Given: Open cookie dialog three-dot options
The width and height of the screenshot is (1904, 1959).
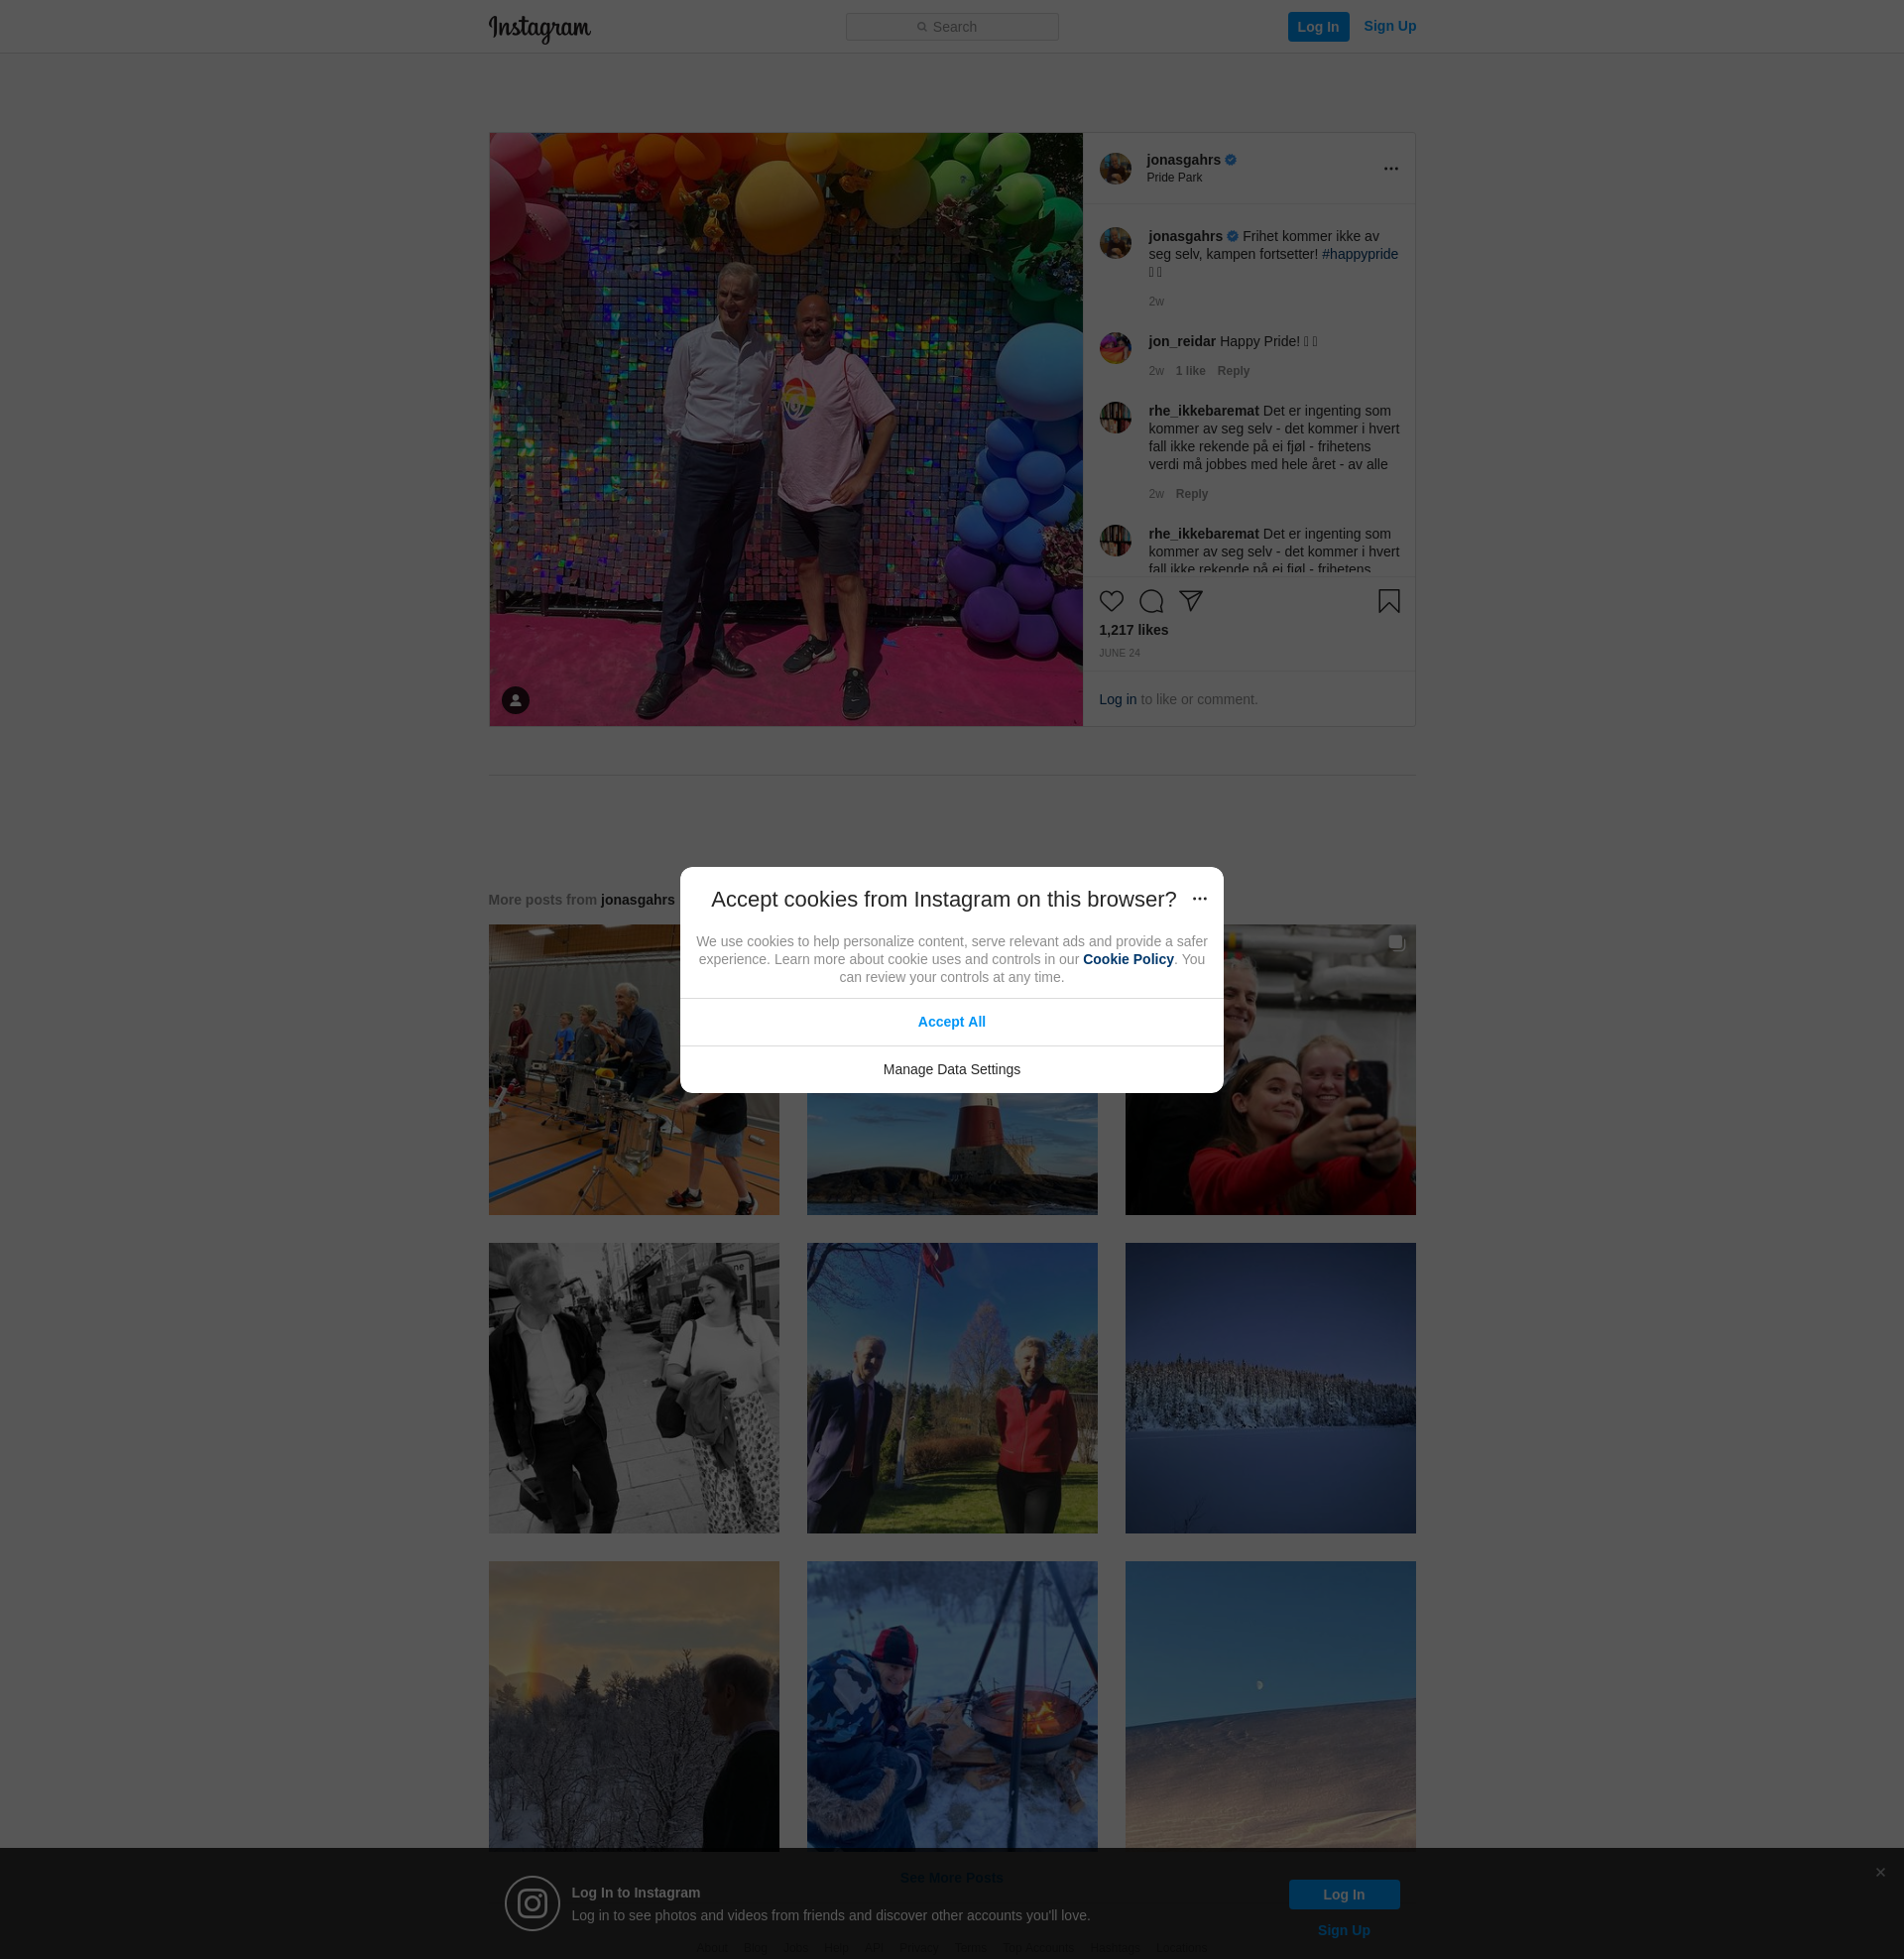Looking at the screenshot, I should click(1199, 899).
